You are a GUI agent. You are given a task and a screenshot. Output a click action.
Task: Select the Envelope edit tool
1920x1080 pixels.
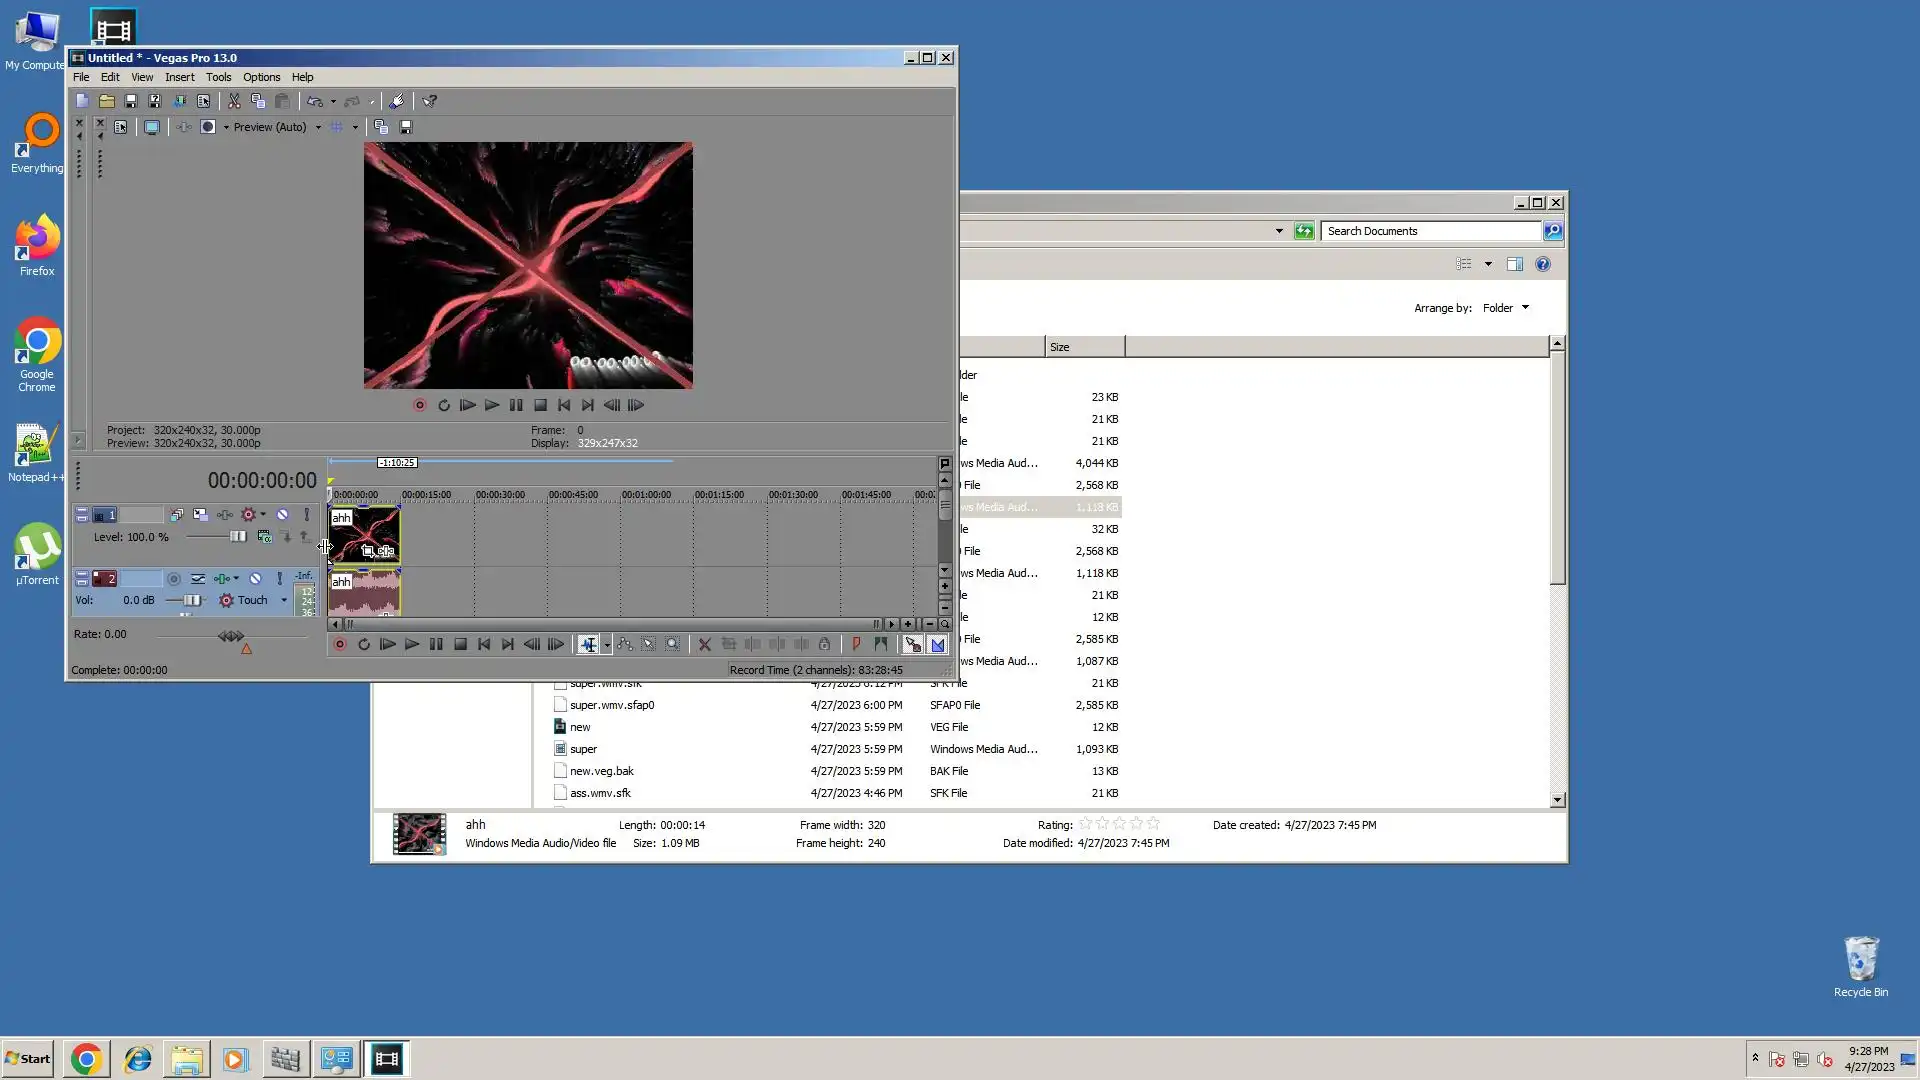[625, 645]
